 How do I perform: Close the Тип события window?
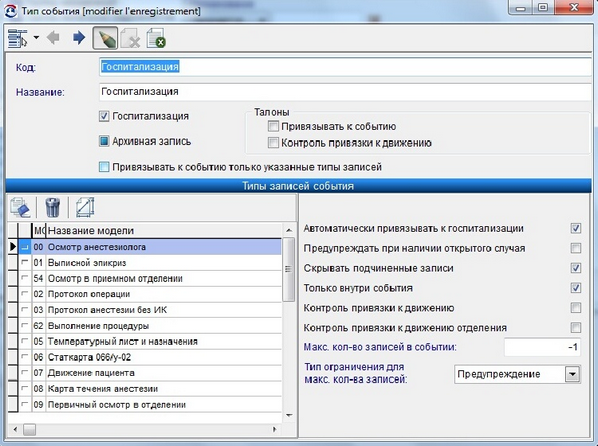tap(574, 8)
